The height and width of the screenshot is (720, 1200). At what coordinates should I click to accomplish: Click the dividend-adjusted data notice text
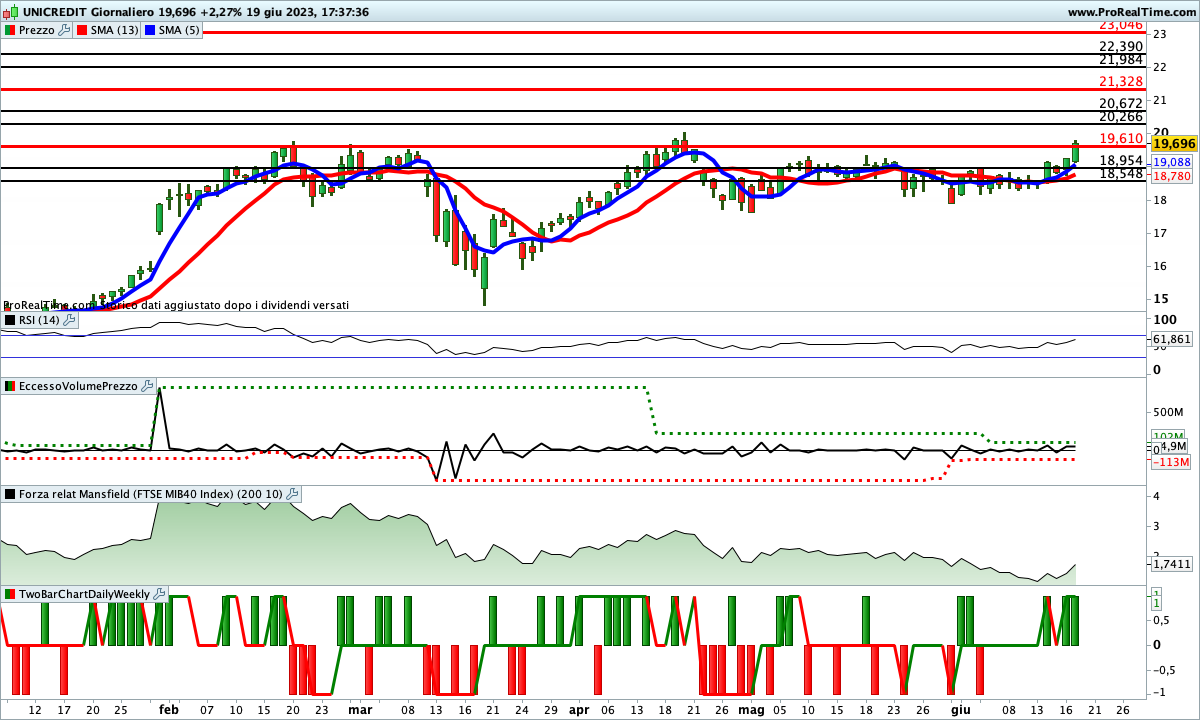click(x=176, y=305)
